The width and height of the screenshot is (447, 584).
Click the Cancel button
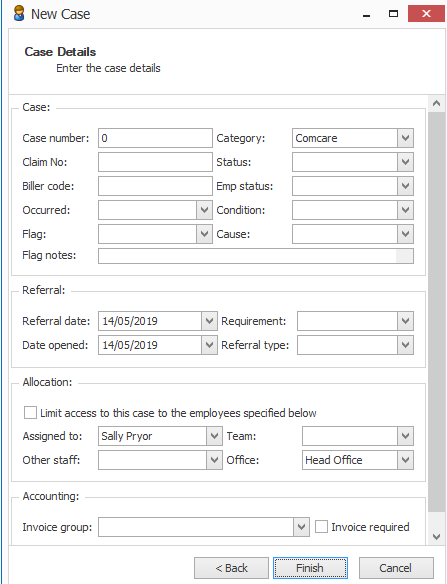point(396,568)
